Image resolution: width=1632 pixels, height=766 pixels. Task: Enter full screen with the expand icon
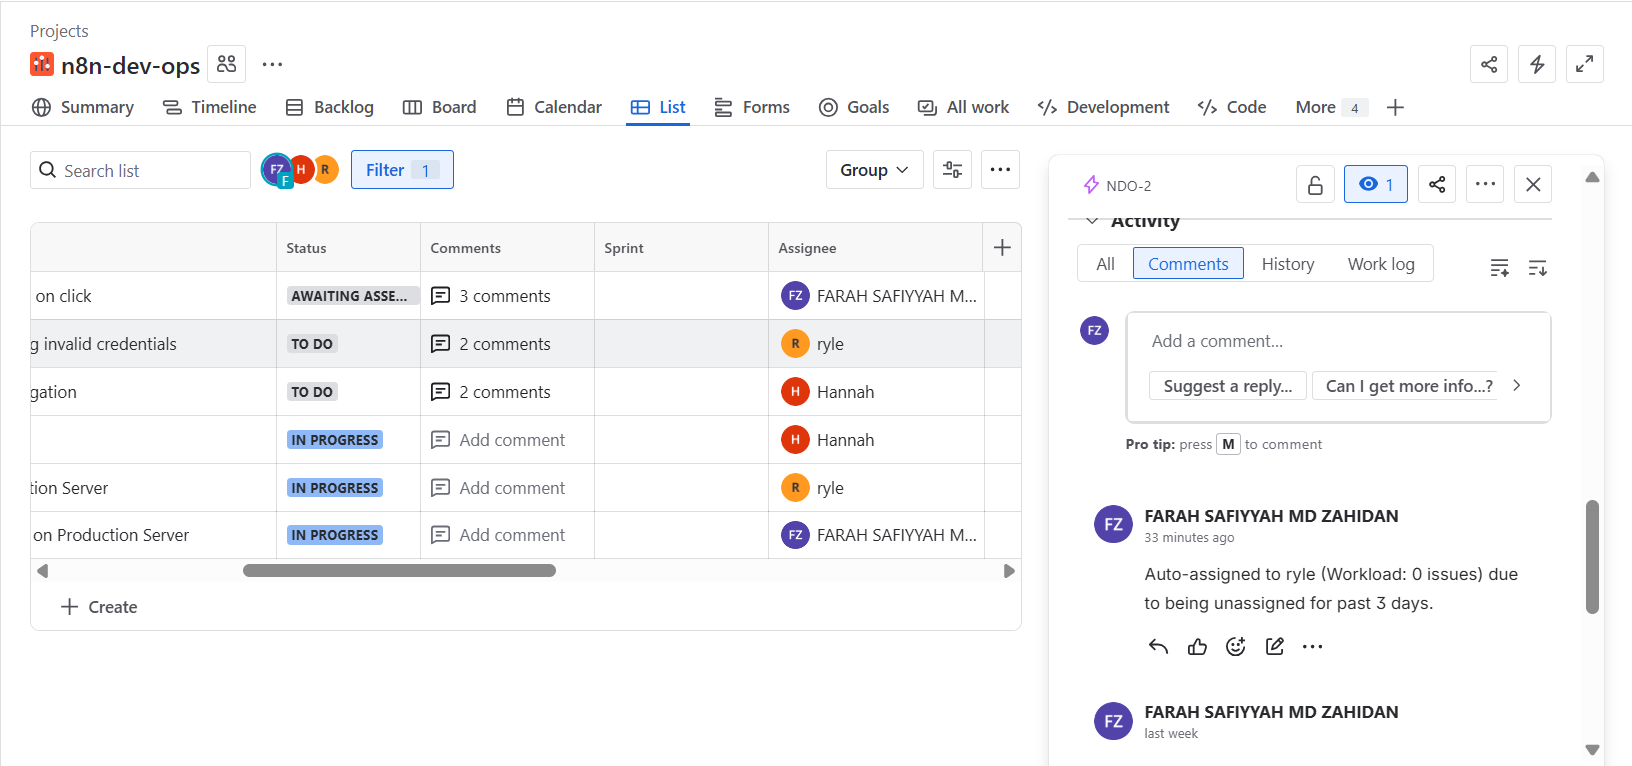tap(1585, 64)
